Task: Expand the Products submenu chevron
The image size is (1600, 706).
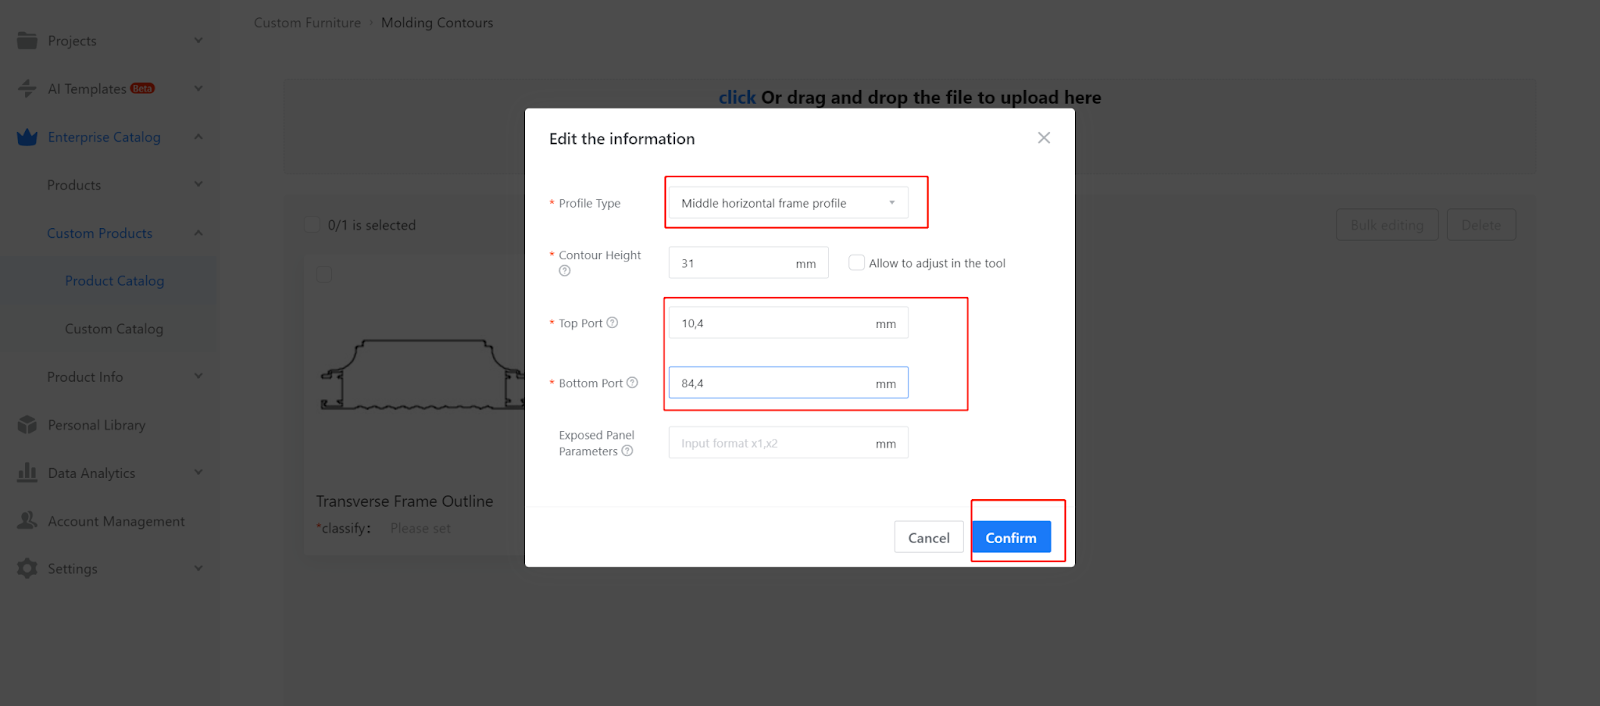Action: coord(198,185)
